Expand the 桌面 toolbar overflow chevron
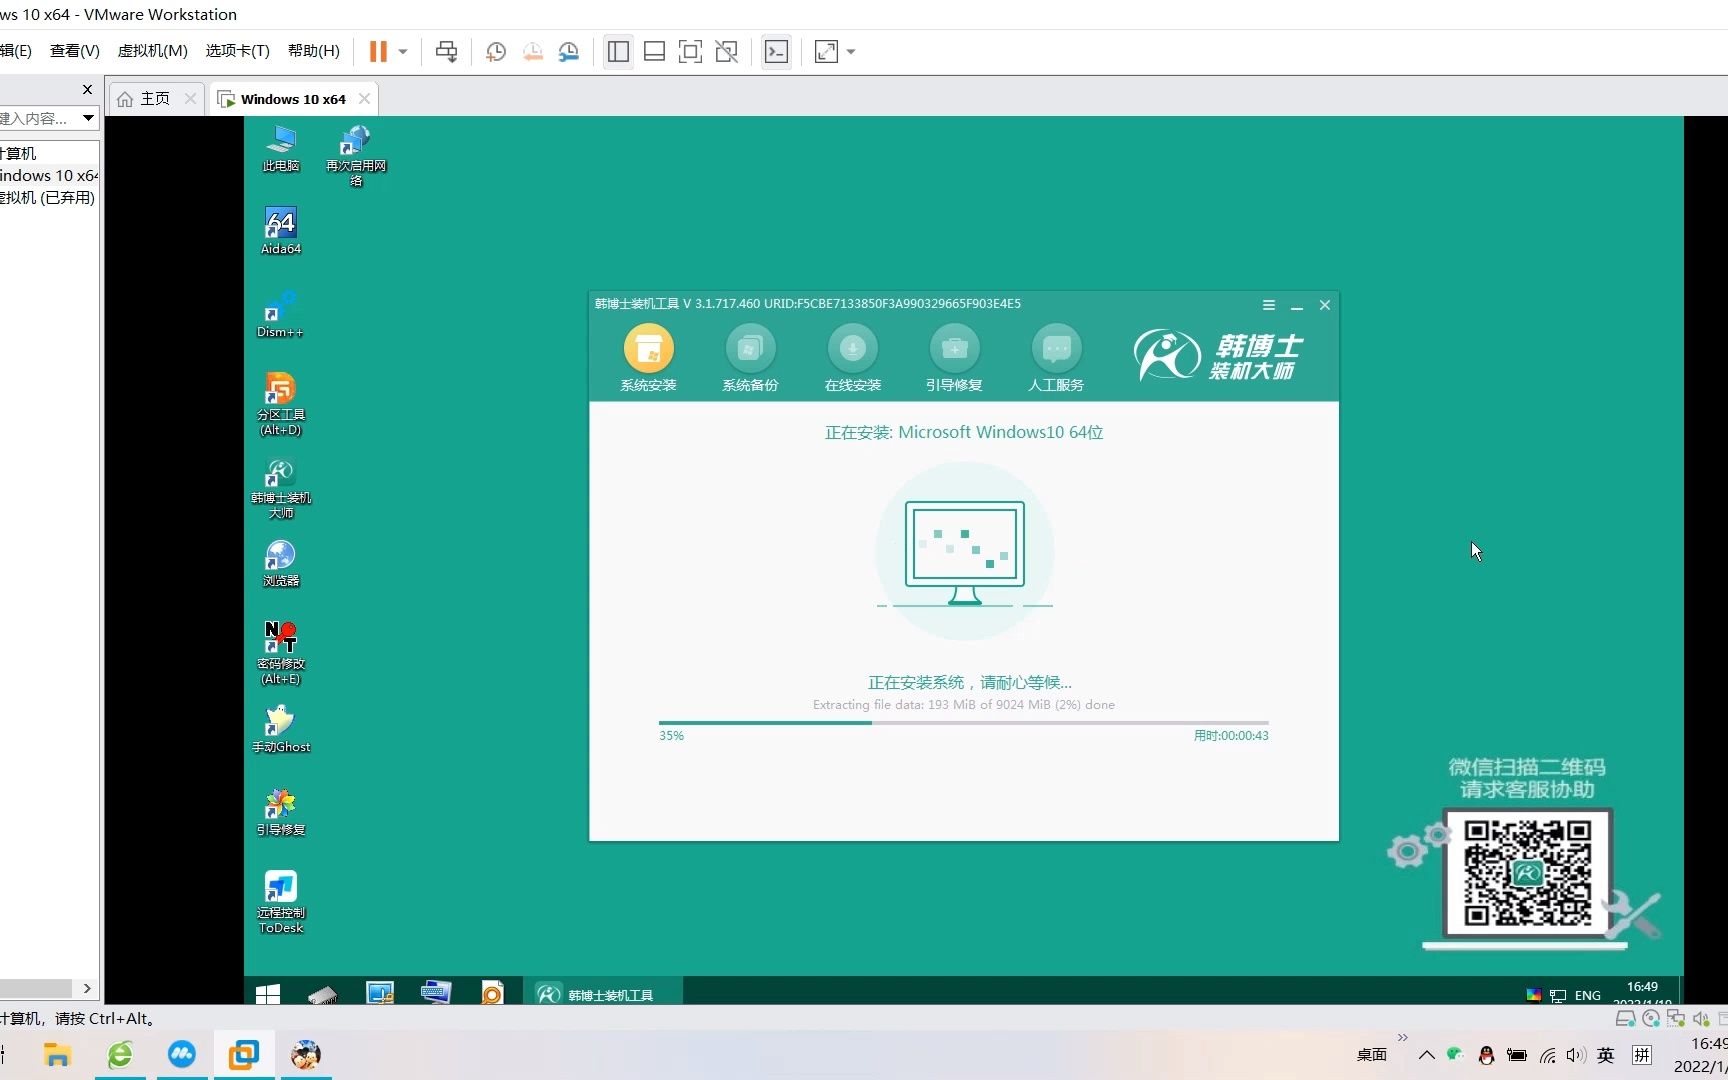The height and width of the screenshot is (1080, 1728). (x=1402, y=1037)
